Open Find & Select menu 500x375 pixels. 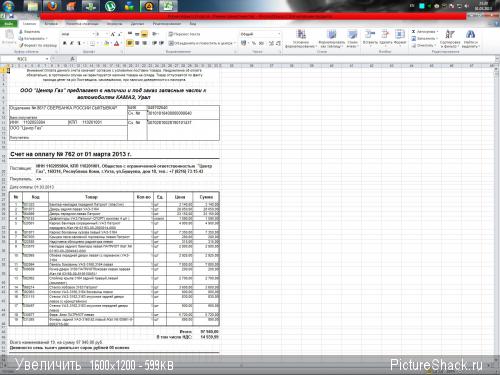click(x=470, y=38)
